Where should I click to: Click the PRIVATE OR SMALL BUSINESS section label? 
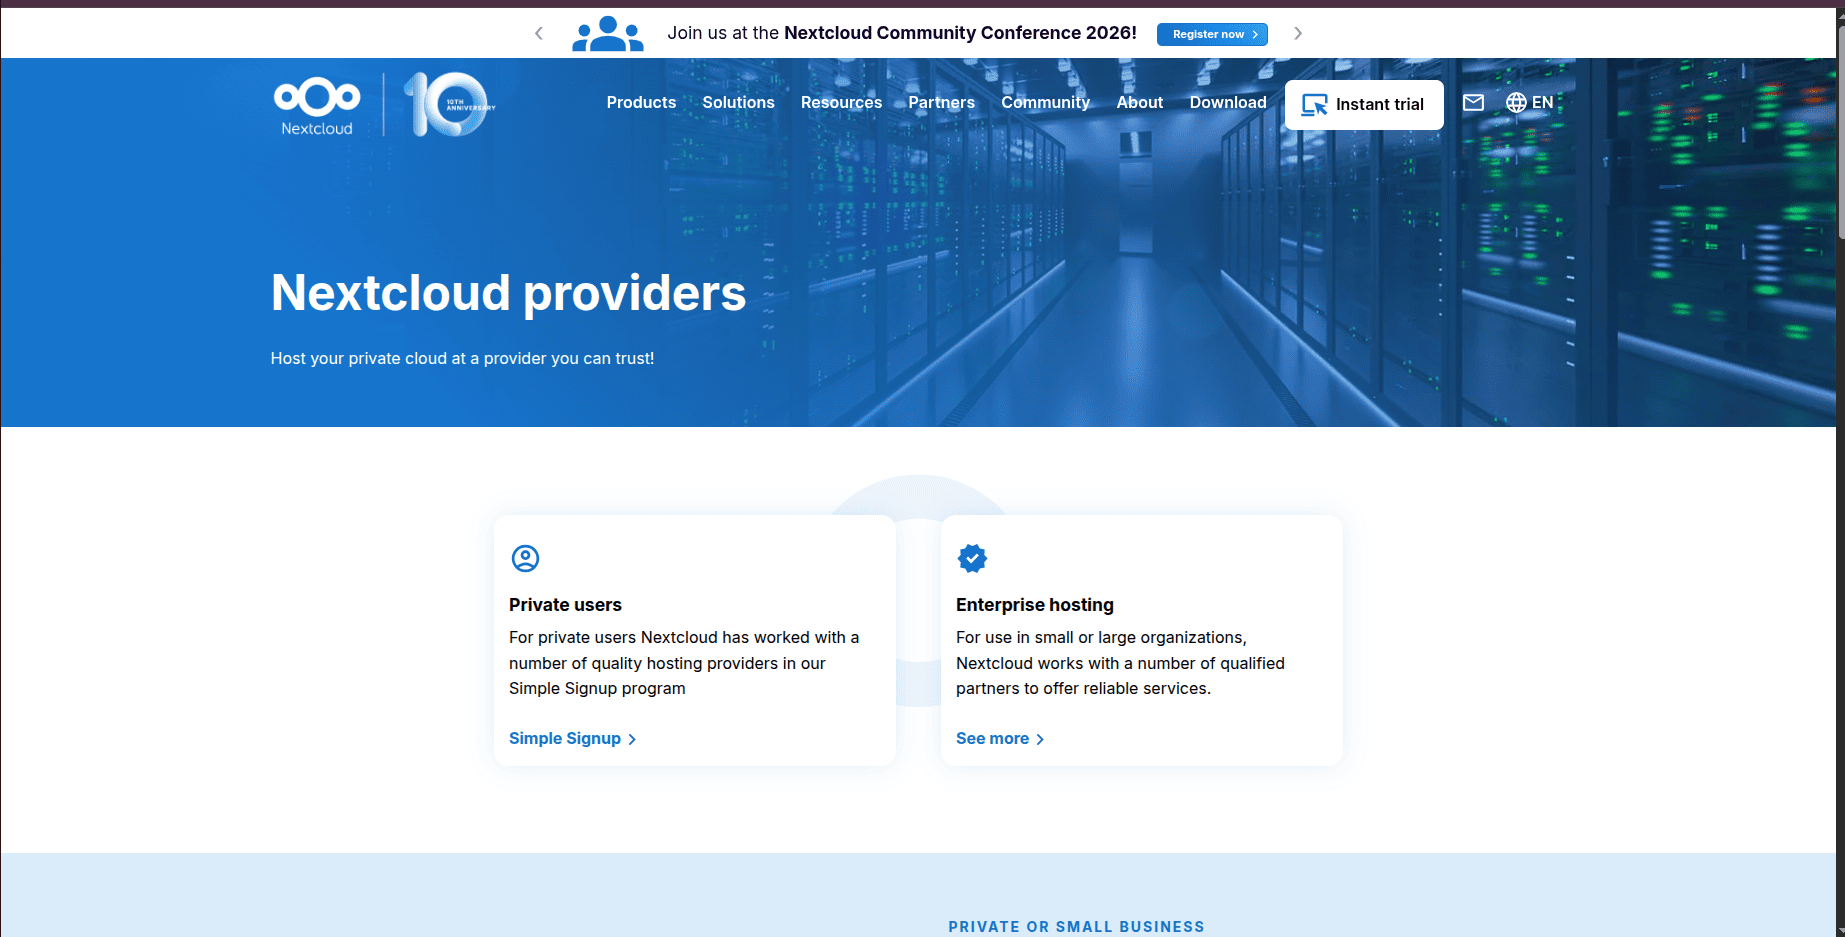(1076, 927)
